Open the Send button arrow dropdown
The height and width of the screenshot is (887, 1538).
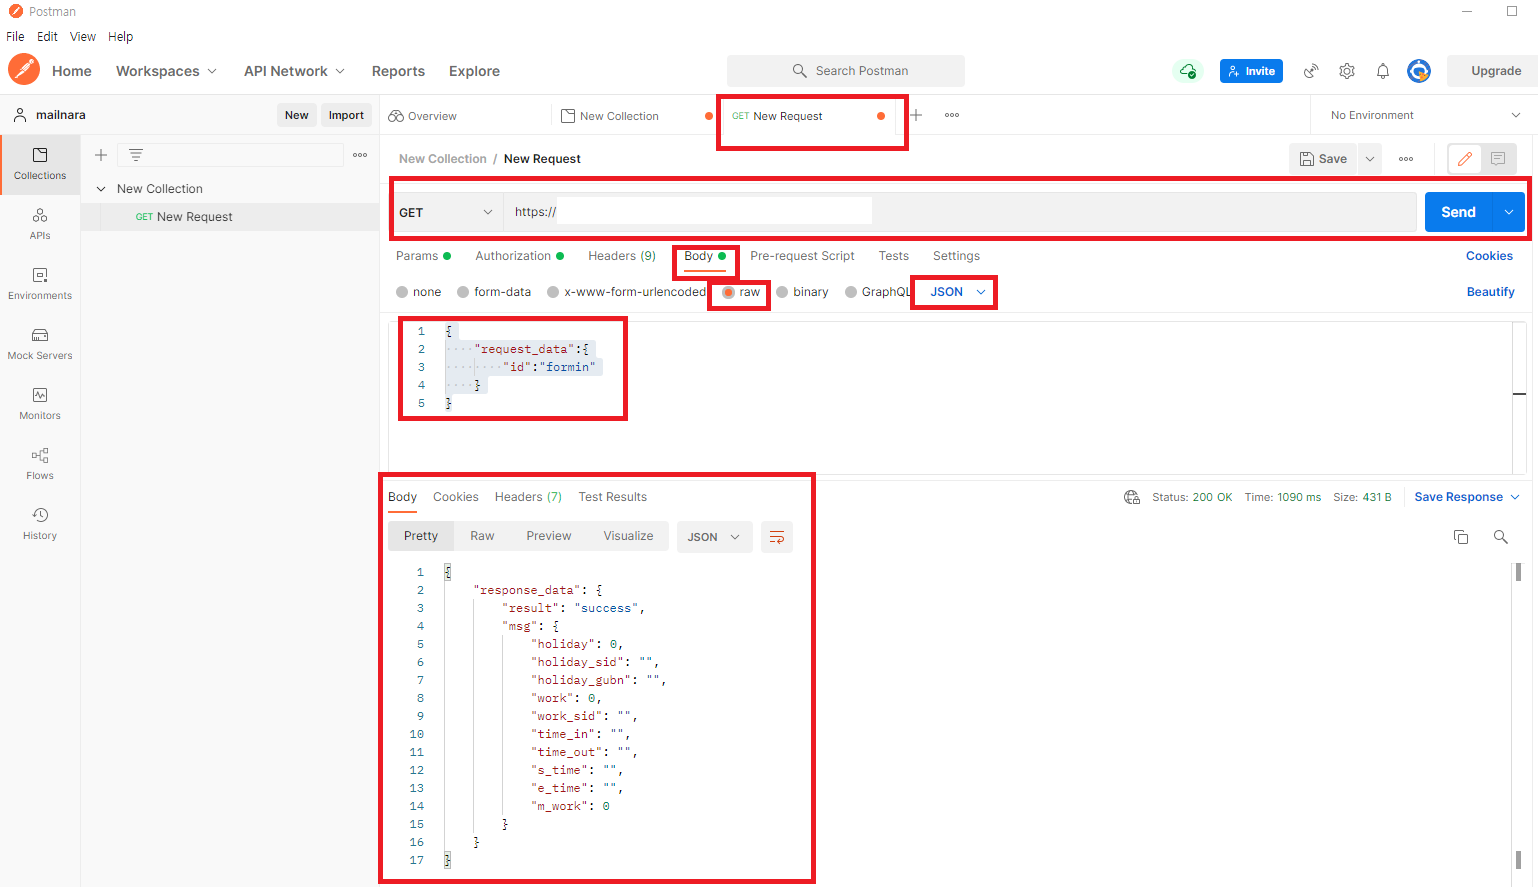[1508, 212]
